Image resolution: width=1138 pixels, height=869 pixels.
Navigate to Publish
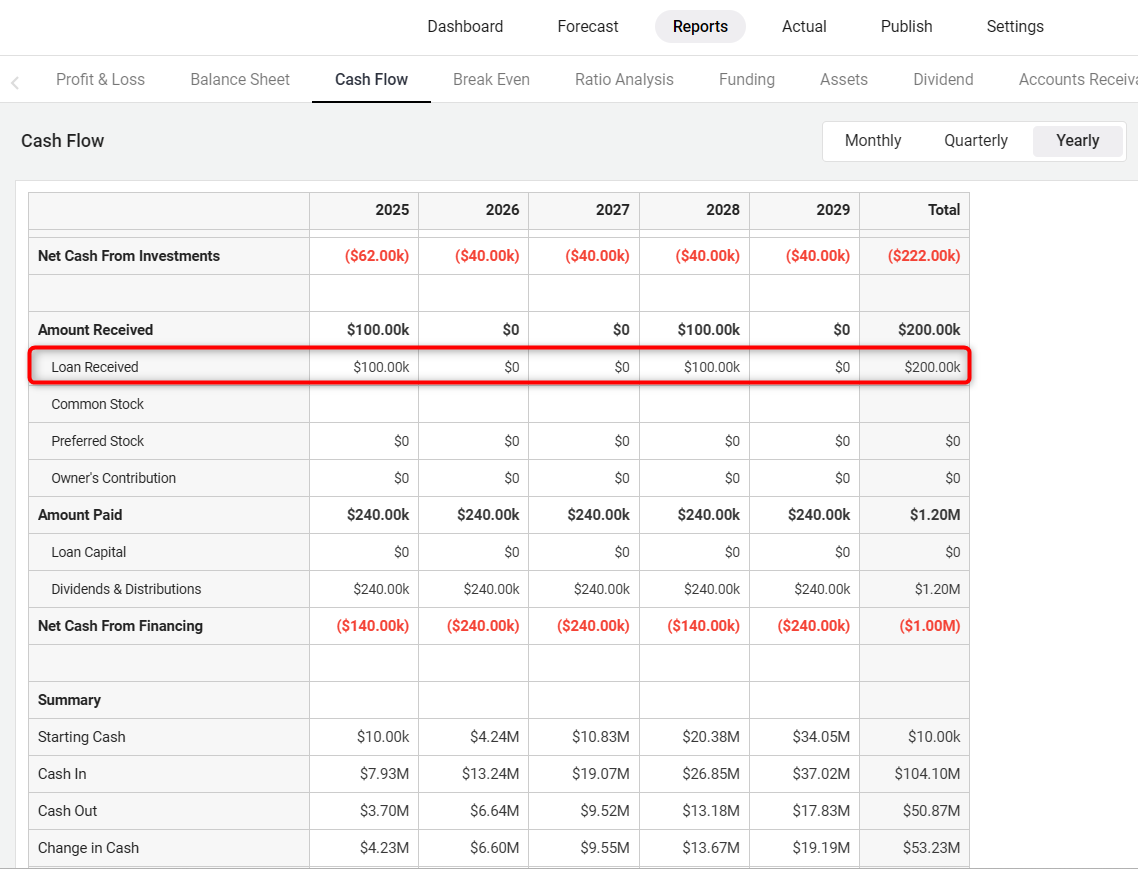[x=906, y=27]
